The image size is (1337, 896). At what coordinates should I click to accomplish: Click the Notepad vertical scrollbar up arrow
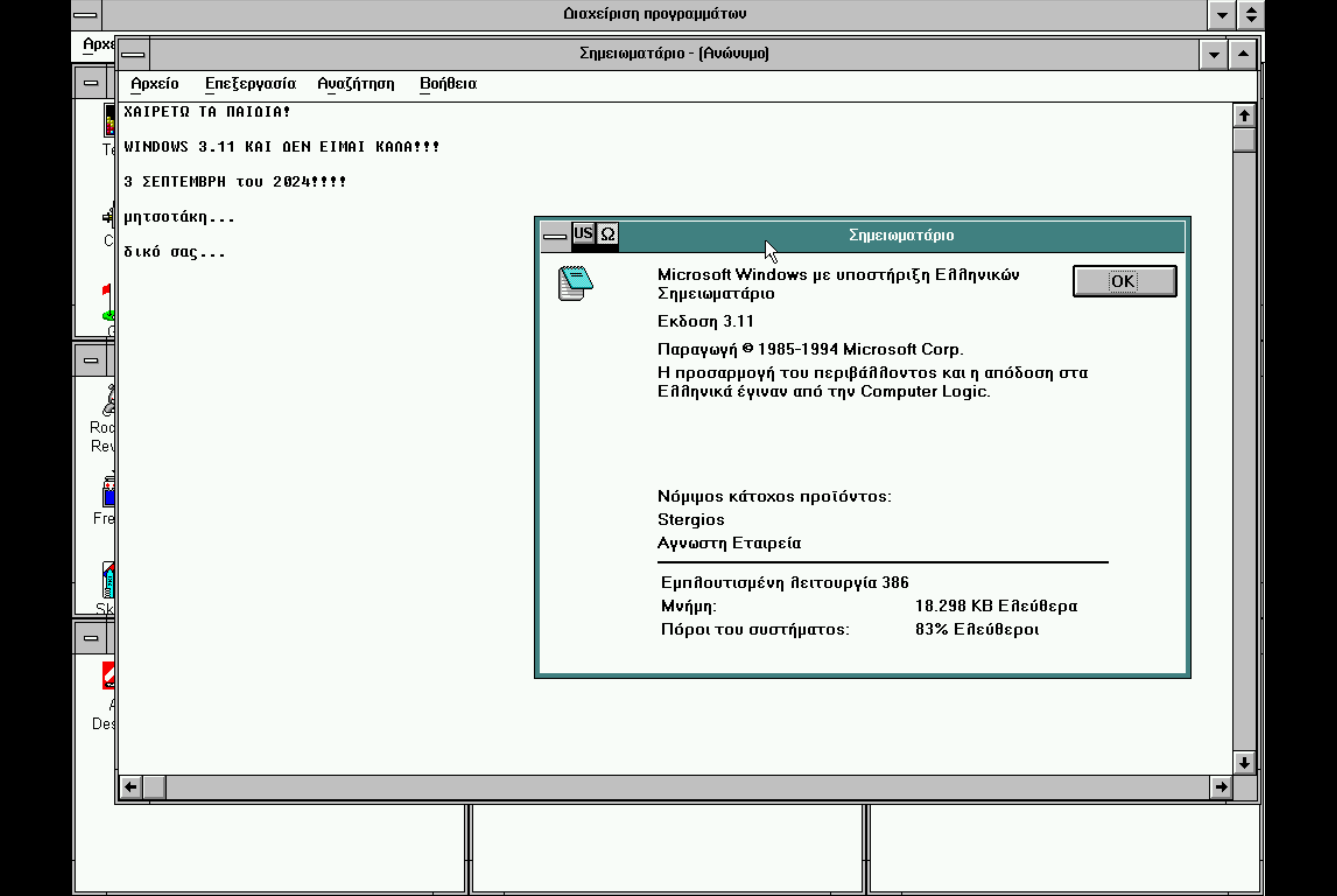tap(1244, 115)
